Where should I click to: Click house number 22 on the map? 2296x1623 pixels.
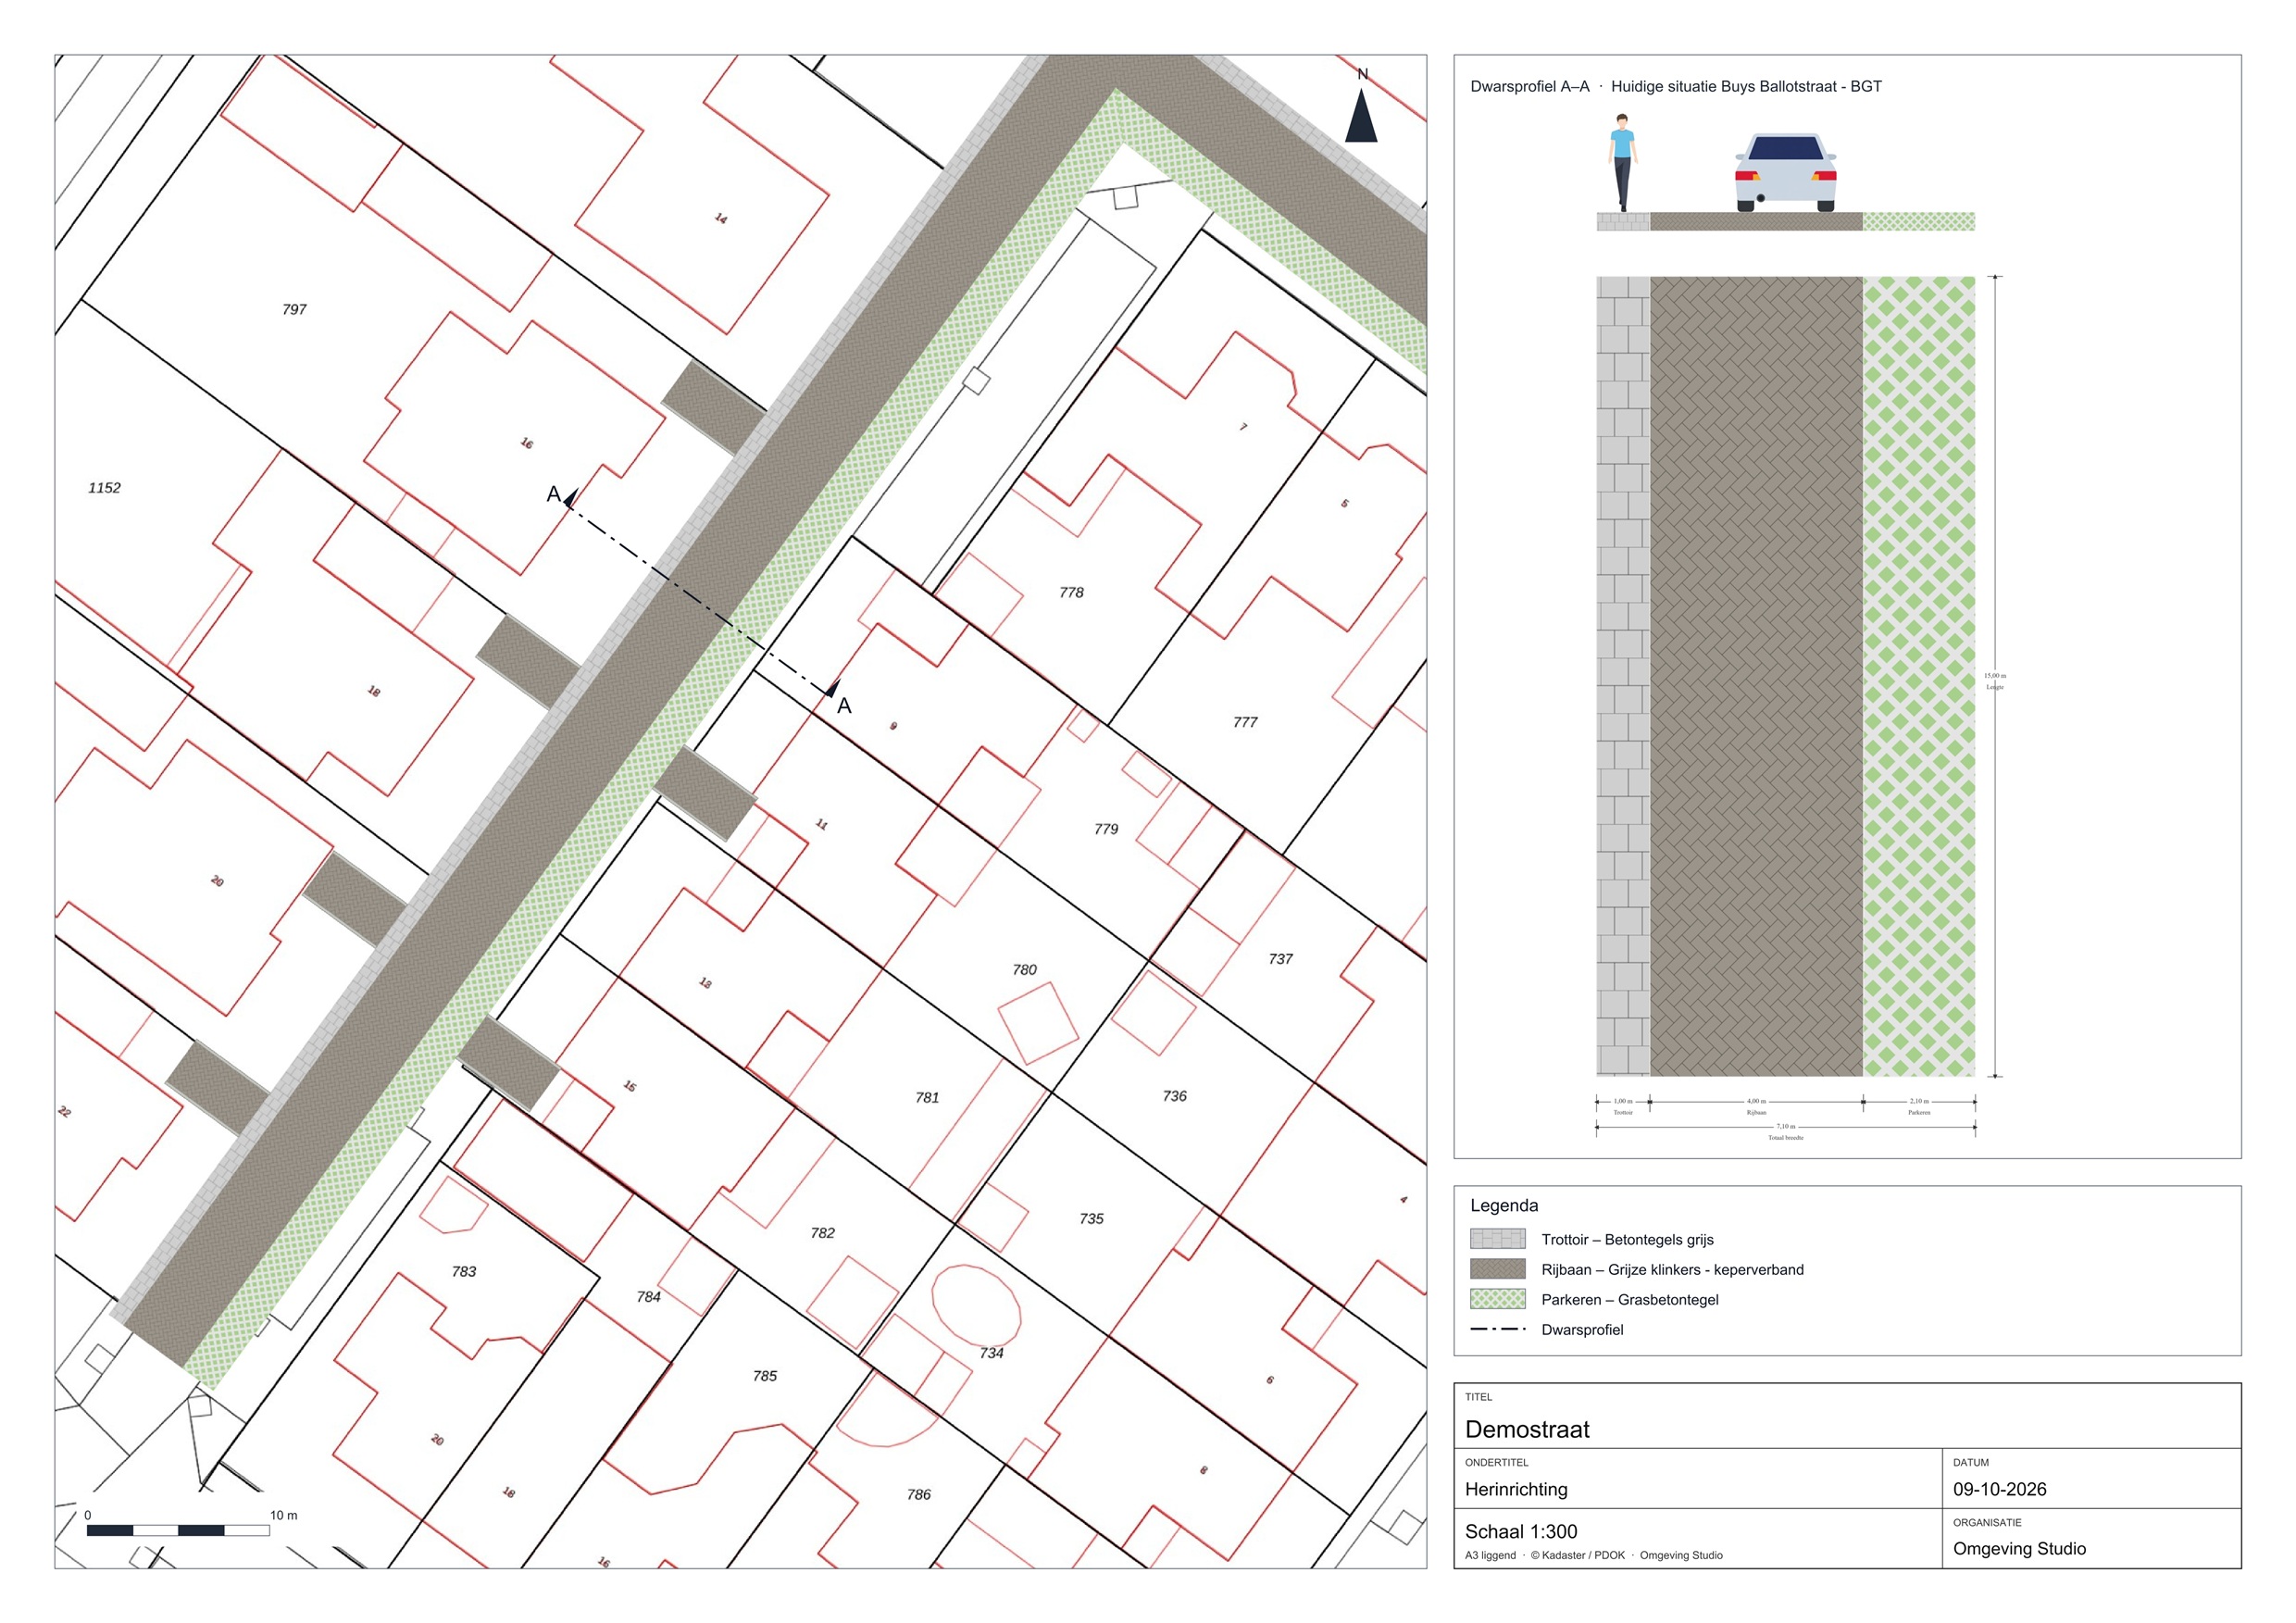(65, 1111)
